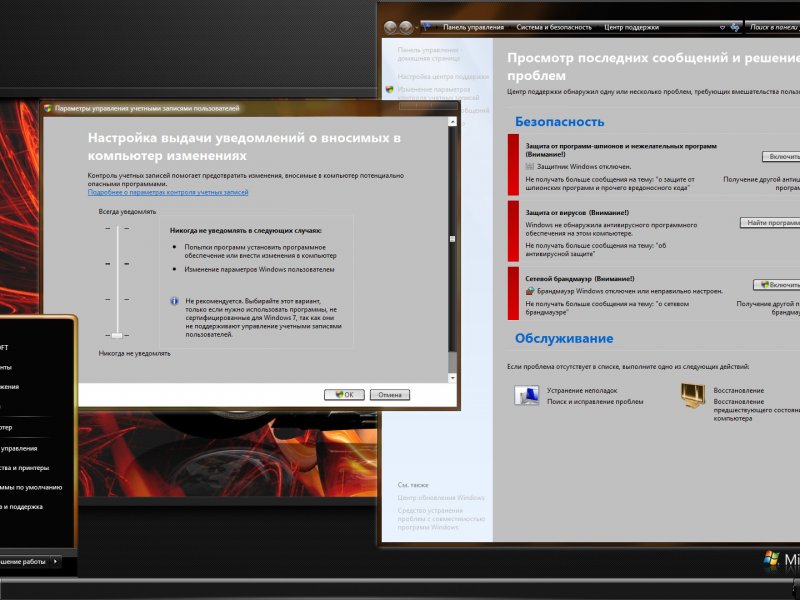
Task: Open 'Изменение параметров контроля учетных записей' link
Action: [x=438, y=93]
